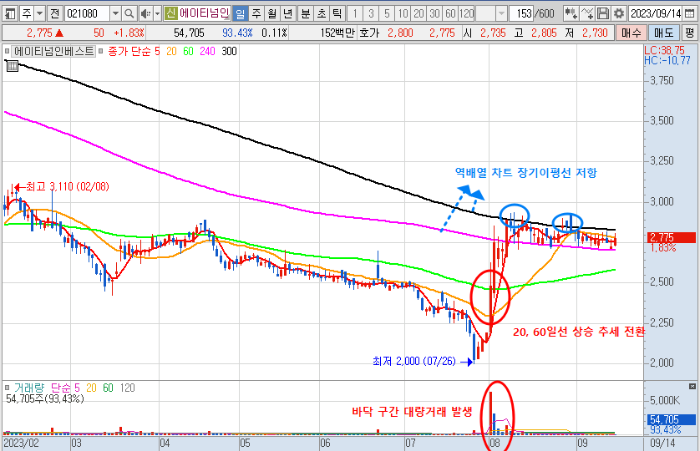Click the LC:38.75 indicator text

pos(664,50)
